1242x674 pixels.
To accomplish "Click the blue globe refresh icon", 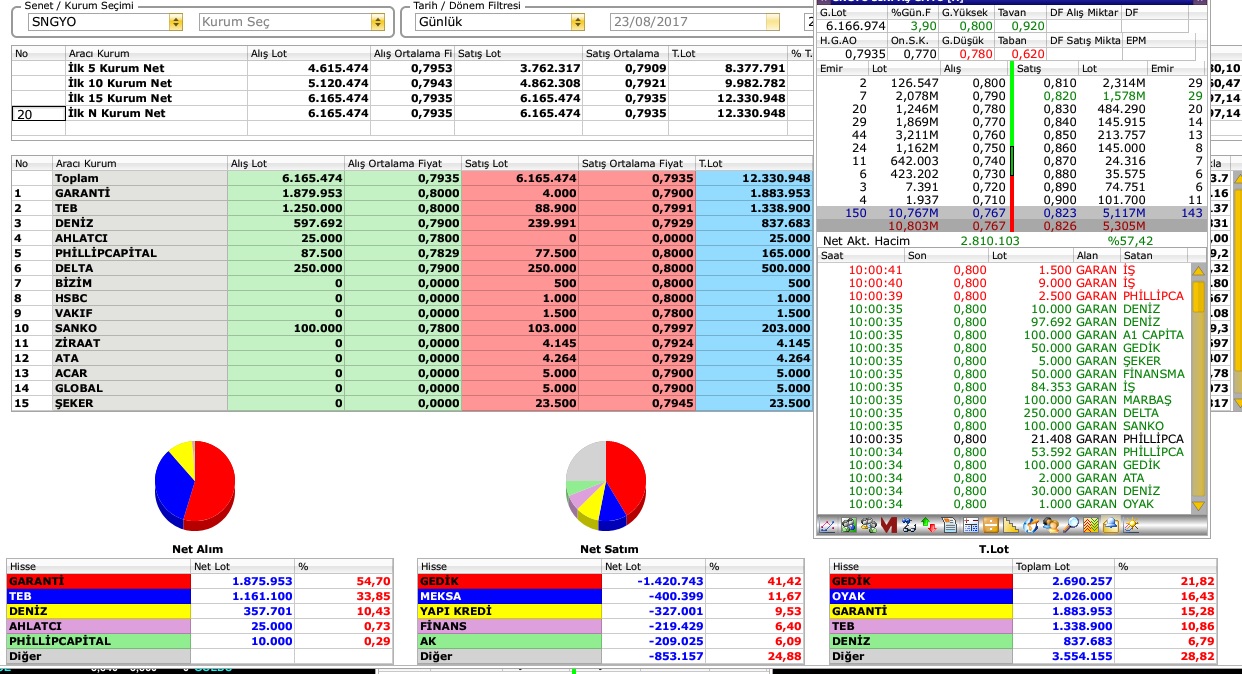I will point(1030,525).
